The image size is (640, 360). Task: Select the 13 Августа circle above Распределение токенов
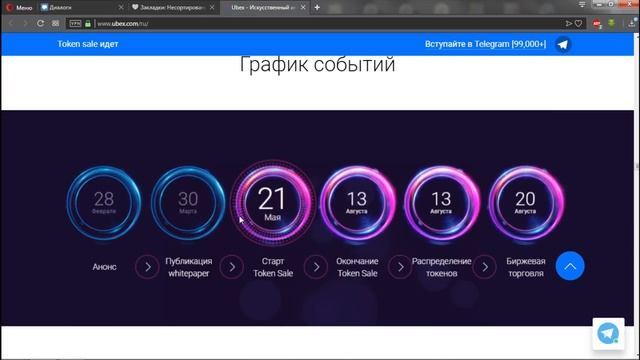click(441, 203)
